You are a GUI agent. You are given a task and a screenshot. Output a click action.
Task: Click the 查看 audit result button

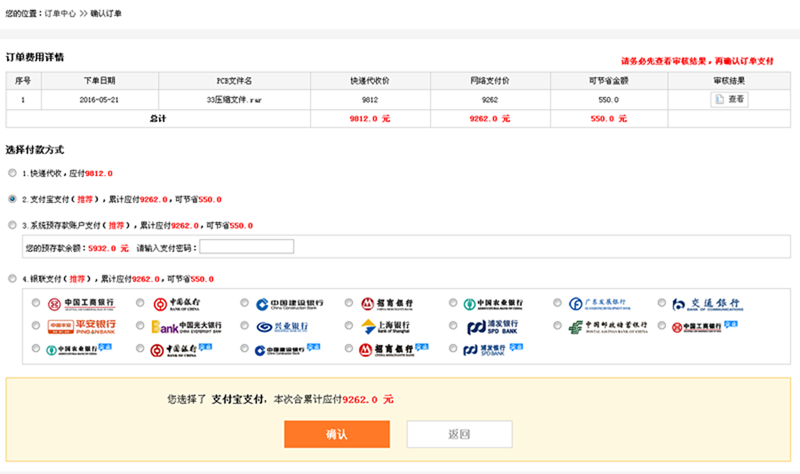pos(730,99)
